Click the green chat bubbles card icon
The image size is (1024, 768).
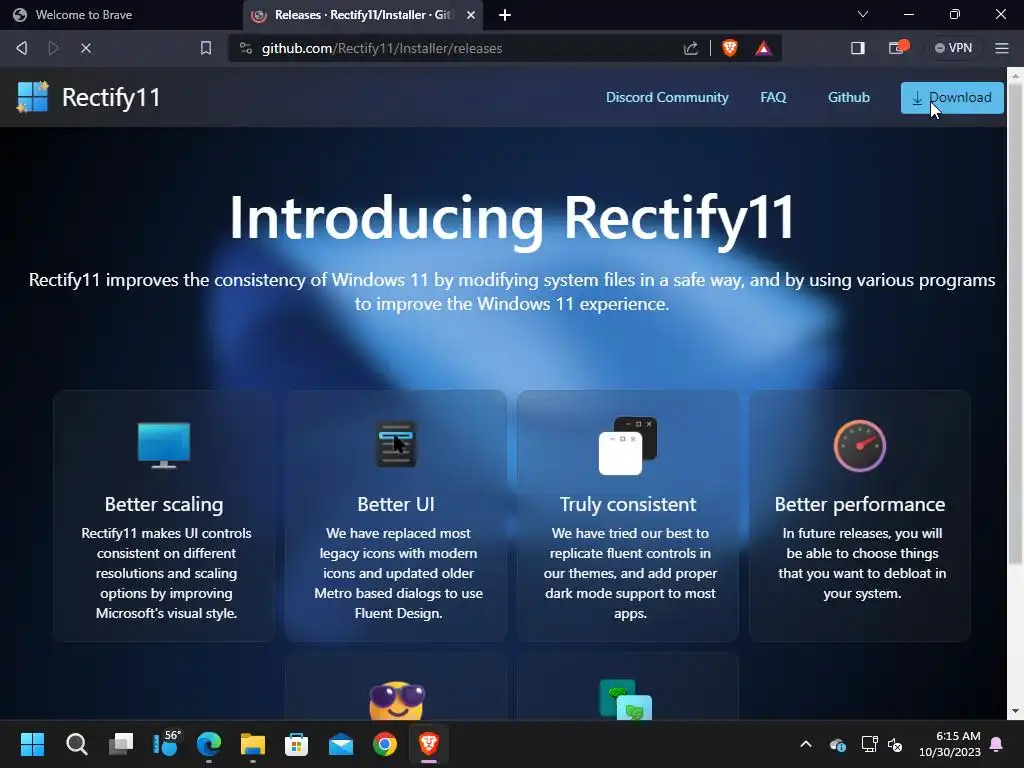click(626, 699)
